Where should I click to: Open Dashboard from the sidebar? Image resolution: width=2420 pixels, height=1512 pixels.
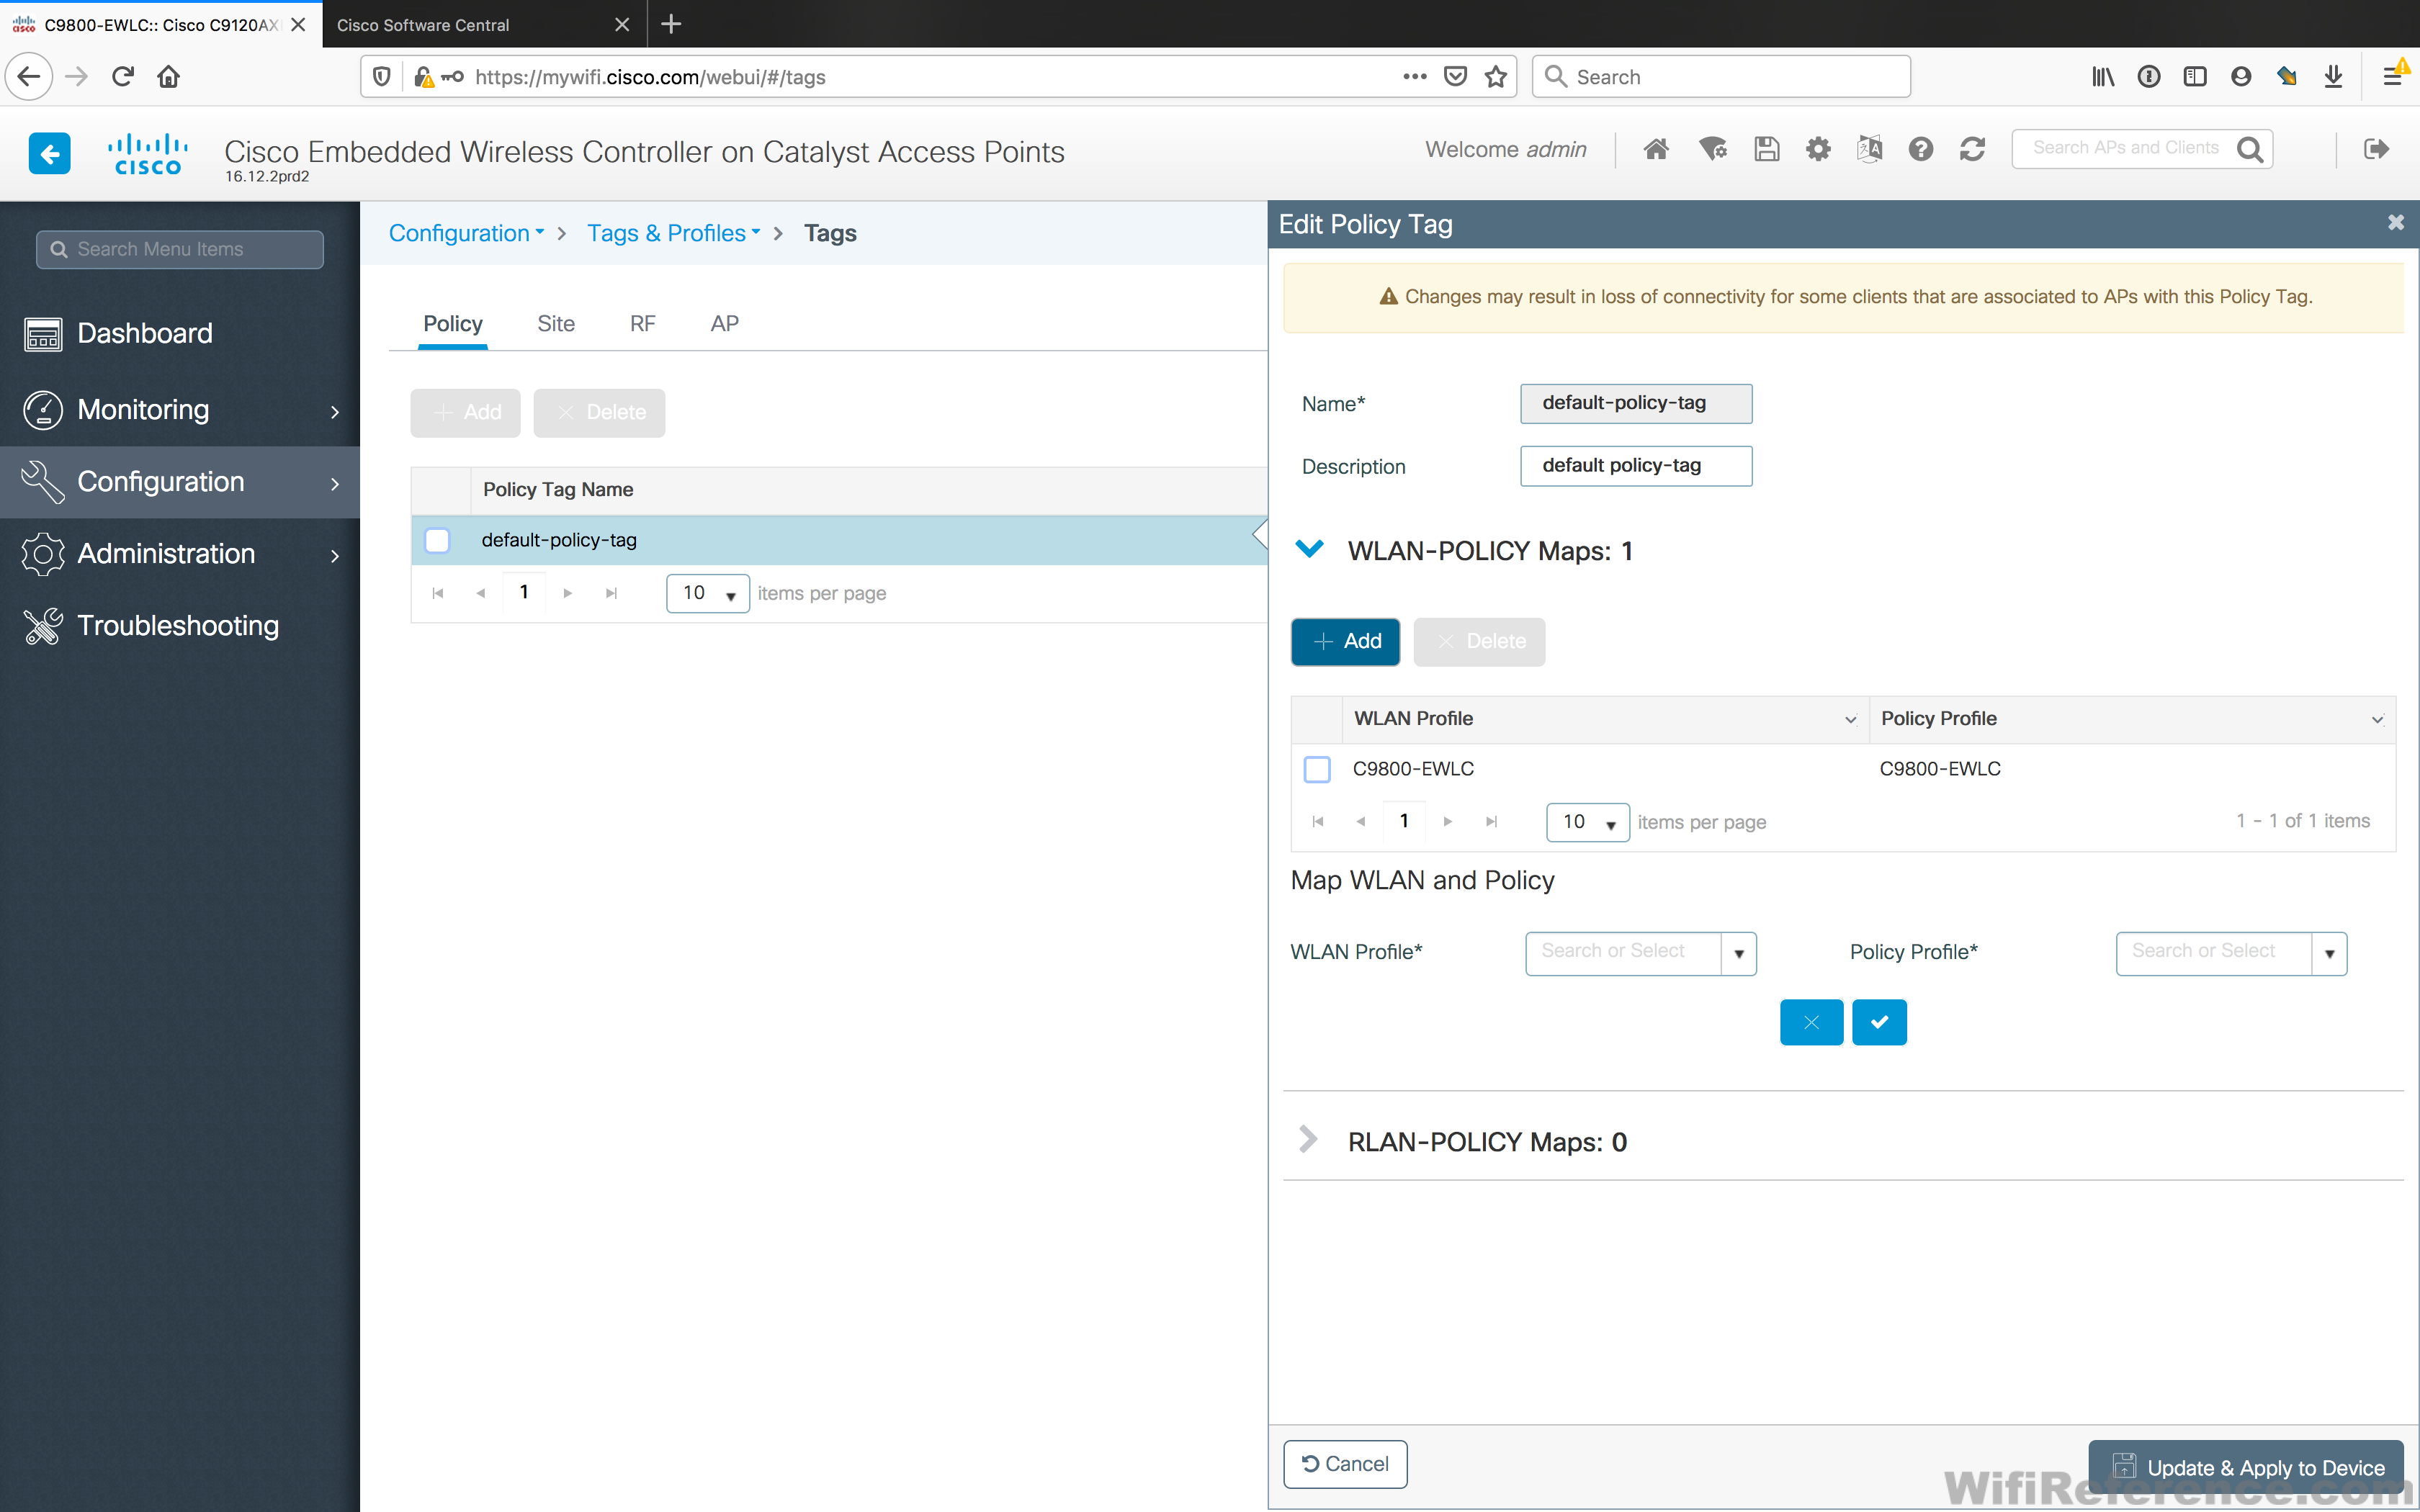(x=144, y=333)
